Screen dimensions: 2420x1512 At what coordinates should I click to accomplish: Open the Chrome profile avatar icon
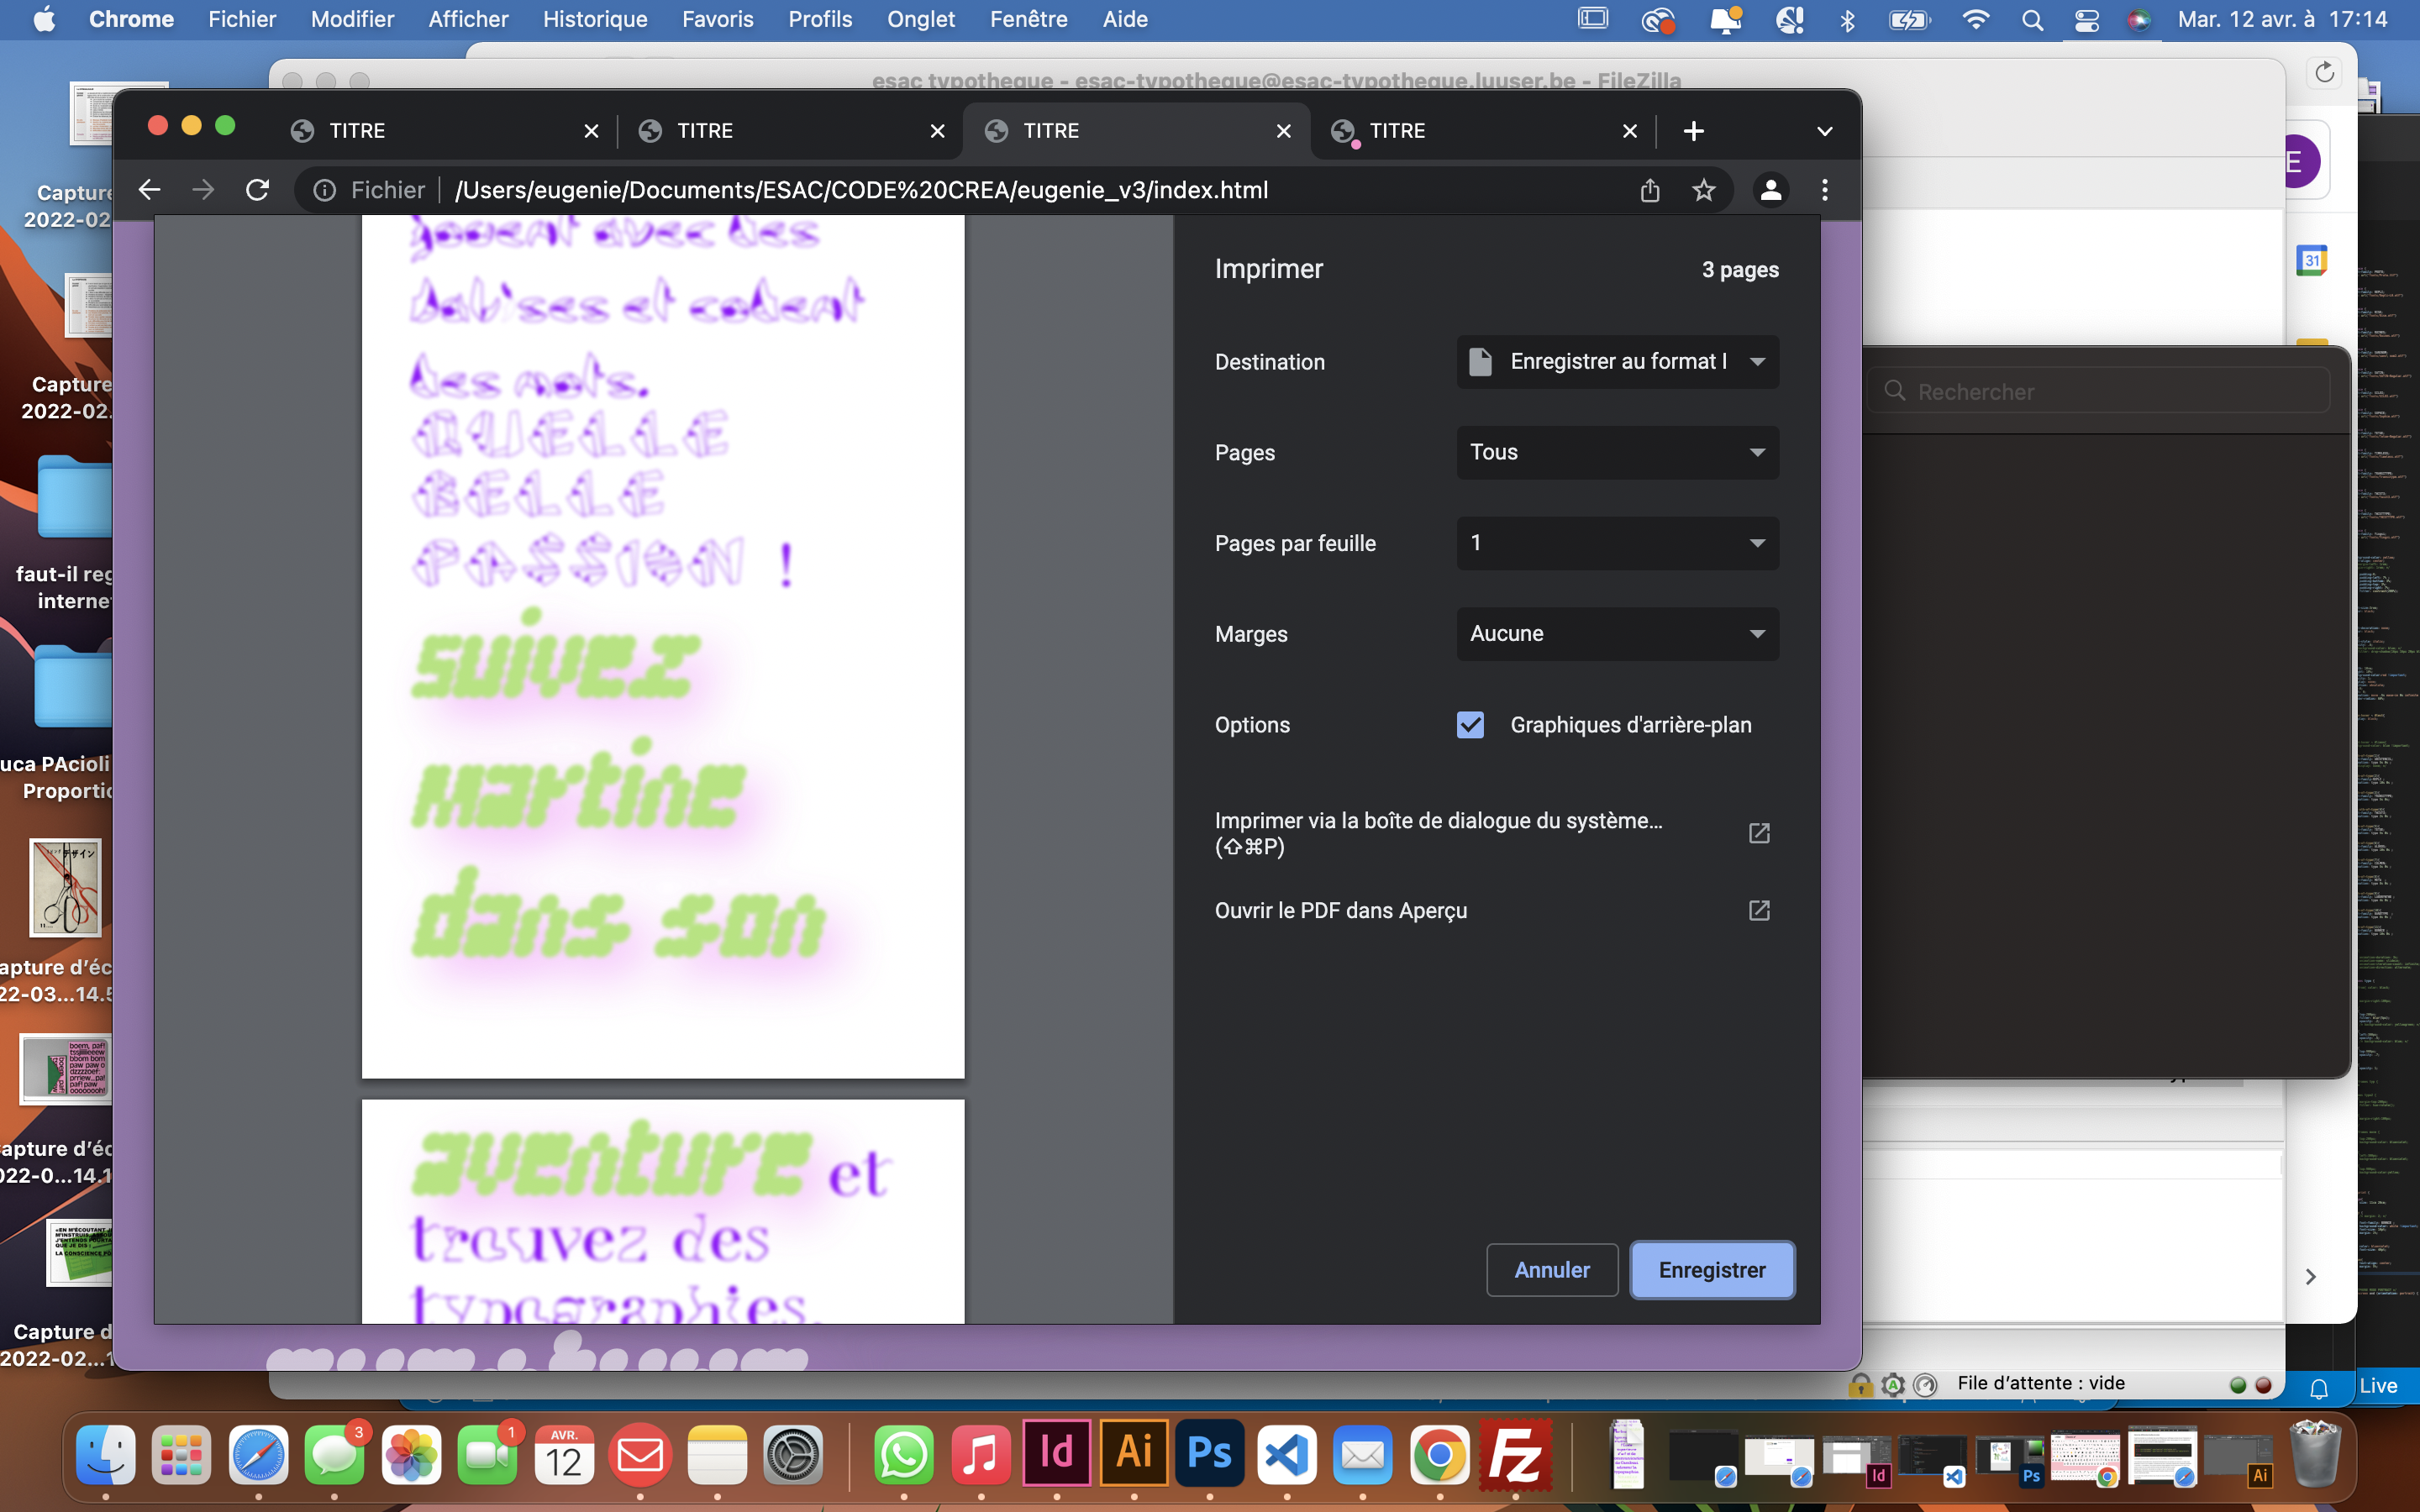1770,190
